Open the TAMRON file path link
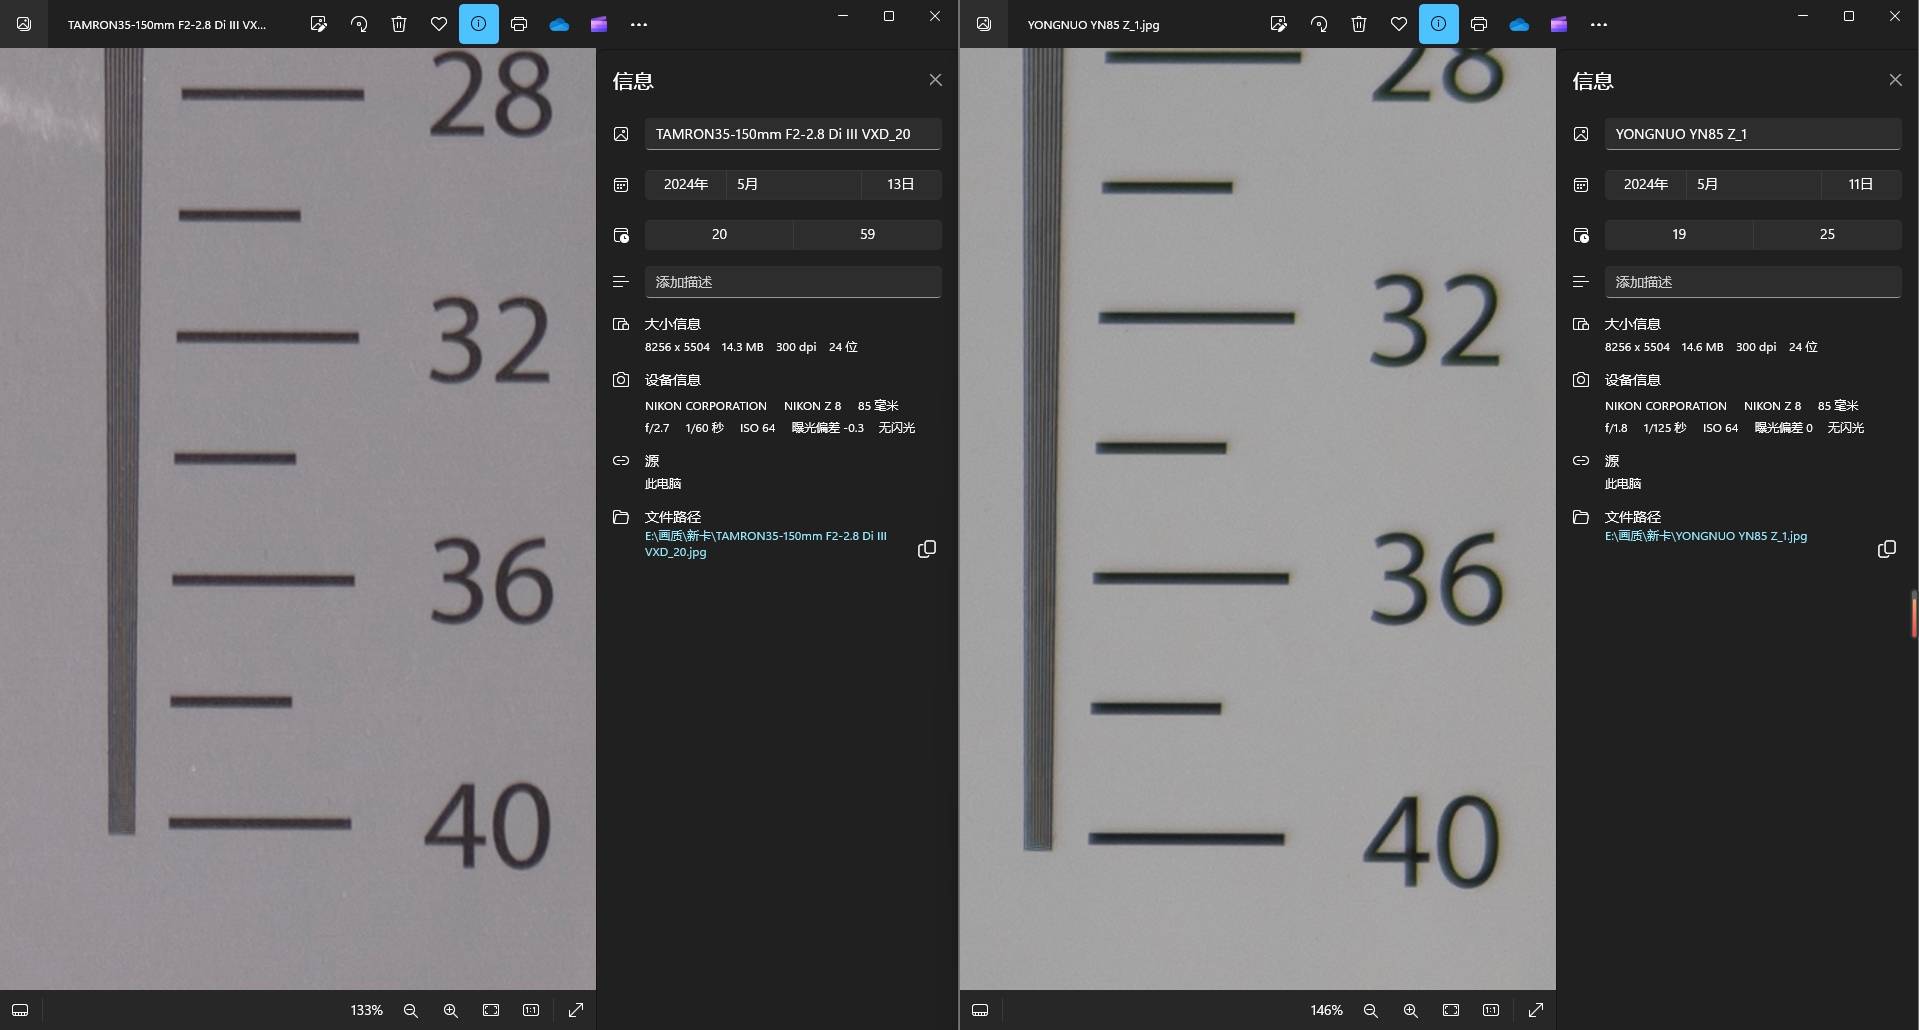 click(765, 544)
